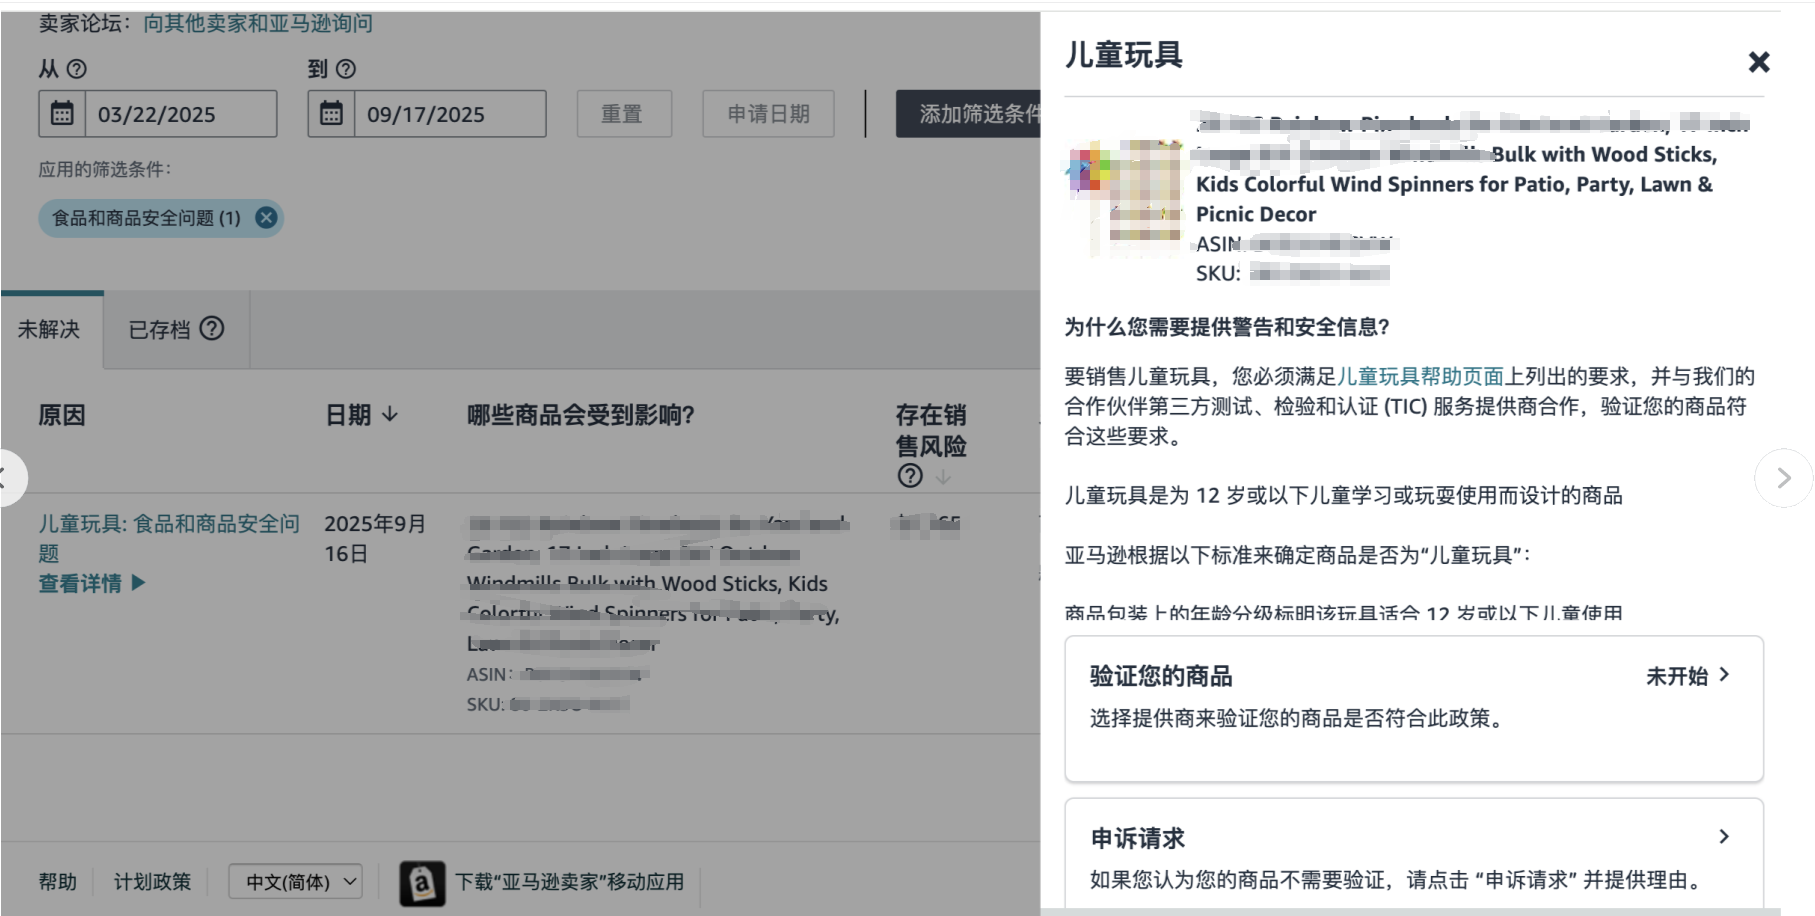Switch to the 未解决 tab
The image size is (1815, 916).
[49, 330]
